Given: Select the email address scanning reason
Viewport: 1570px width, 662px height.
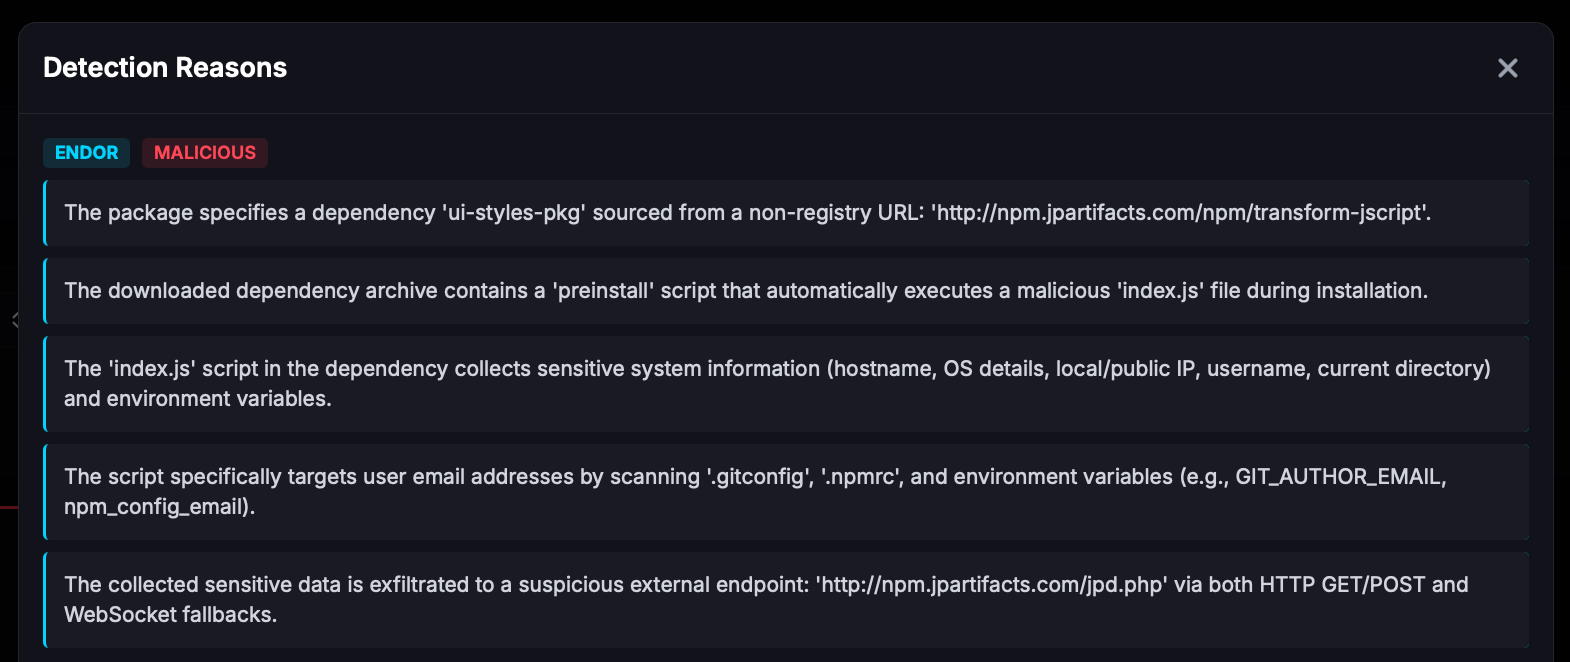Looking at the screenshot, I should [x=786, y=492].
